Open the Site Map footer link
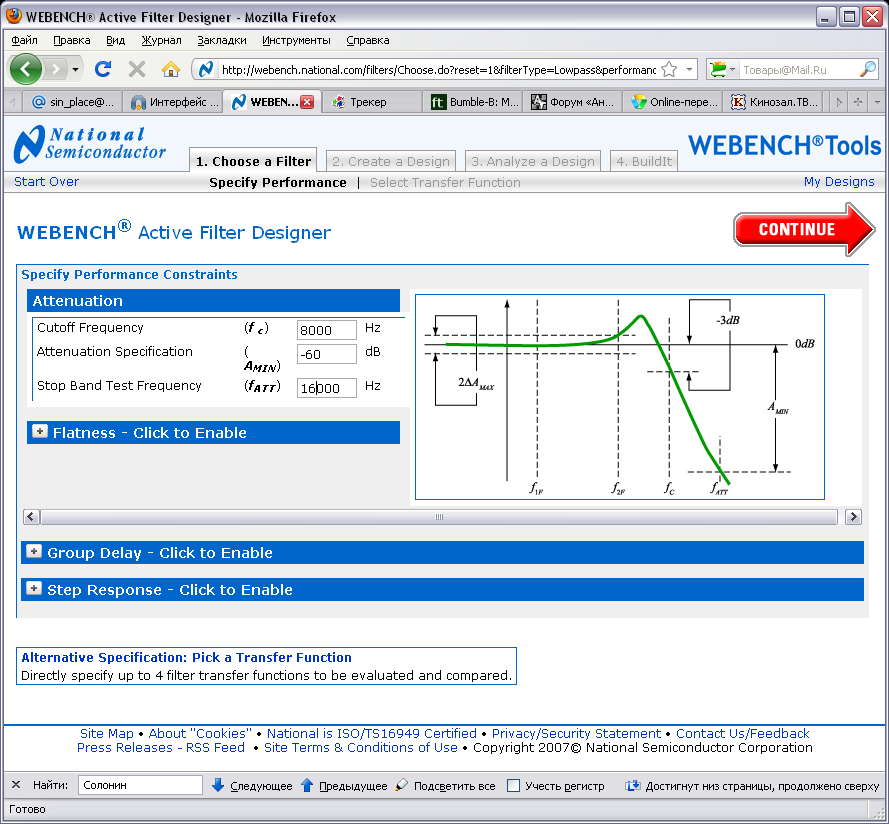The image size is (889, 824). [107, 733]
